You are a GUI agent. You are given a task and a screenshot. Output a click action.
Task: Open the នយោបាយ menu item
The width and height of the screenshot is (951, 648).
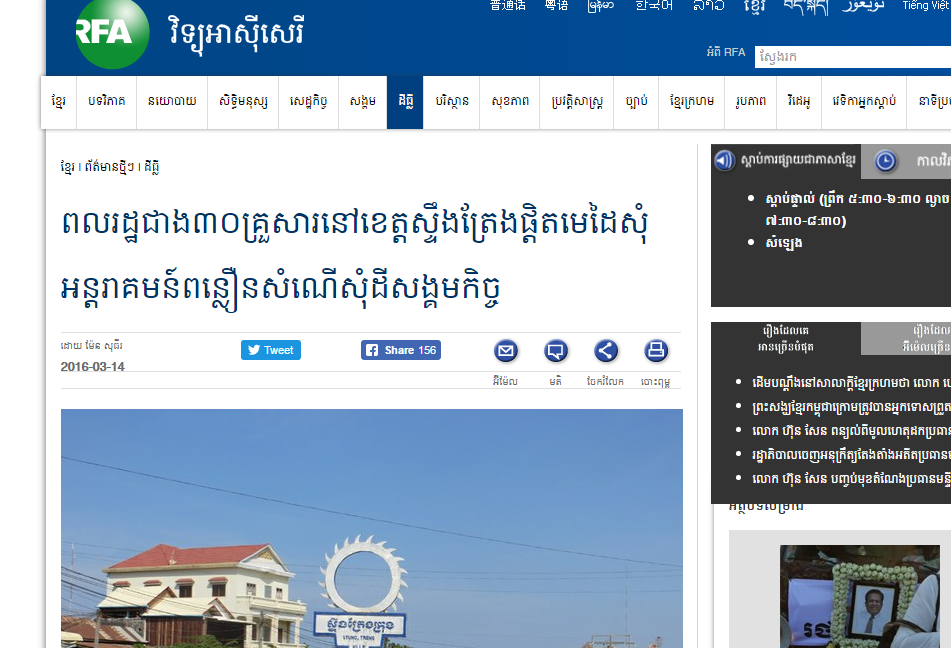coord(172,102)
